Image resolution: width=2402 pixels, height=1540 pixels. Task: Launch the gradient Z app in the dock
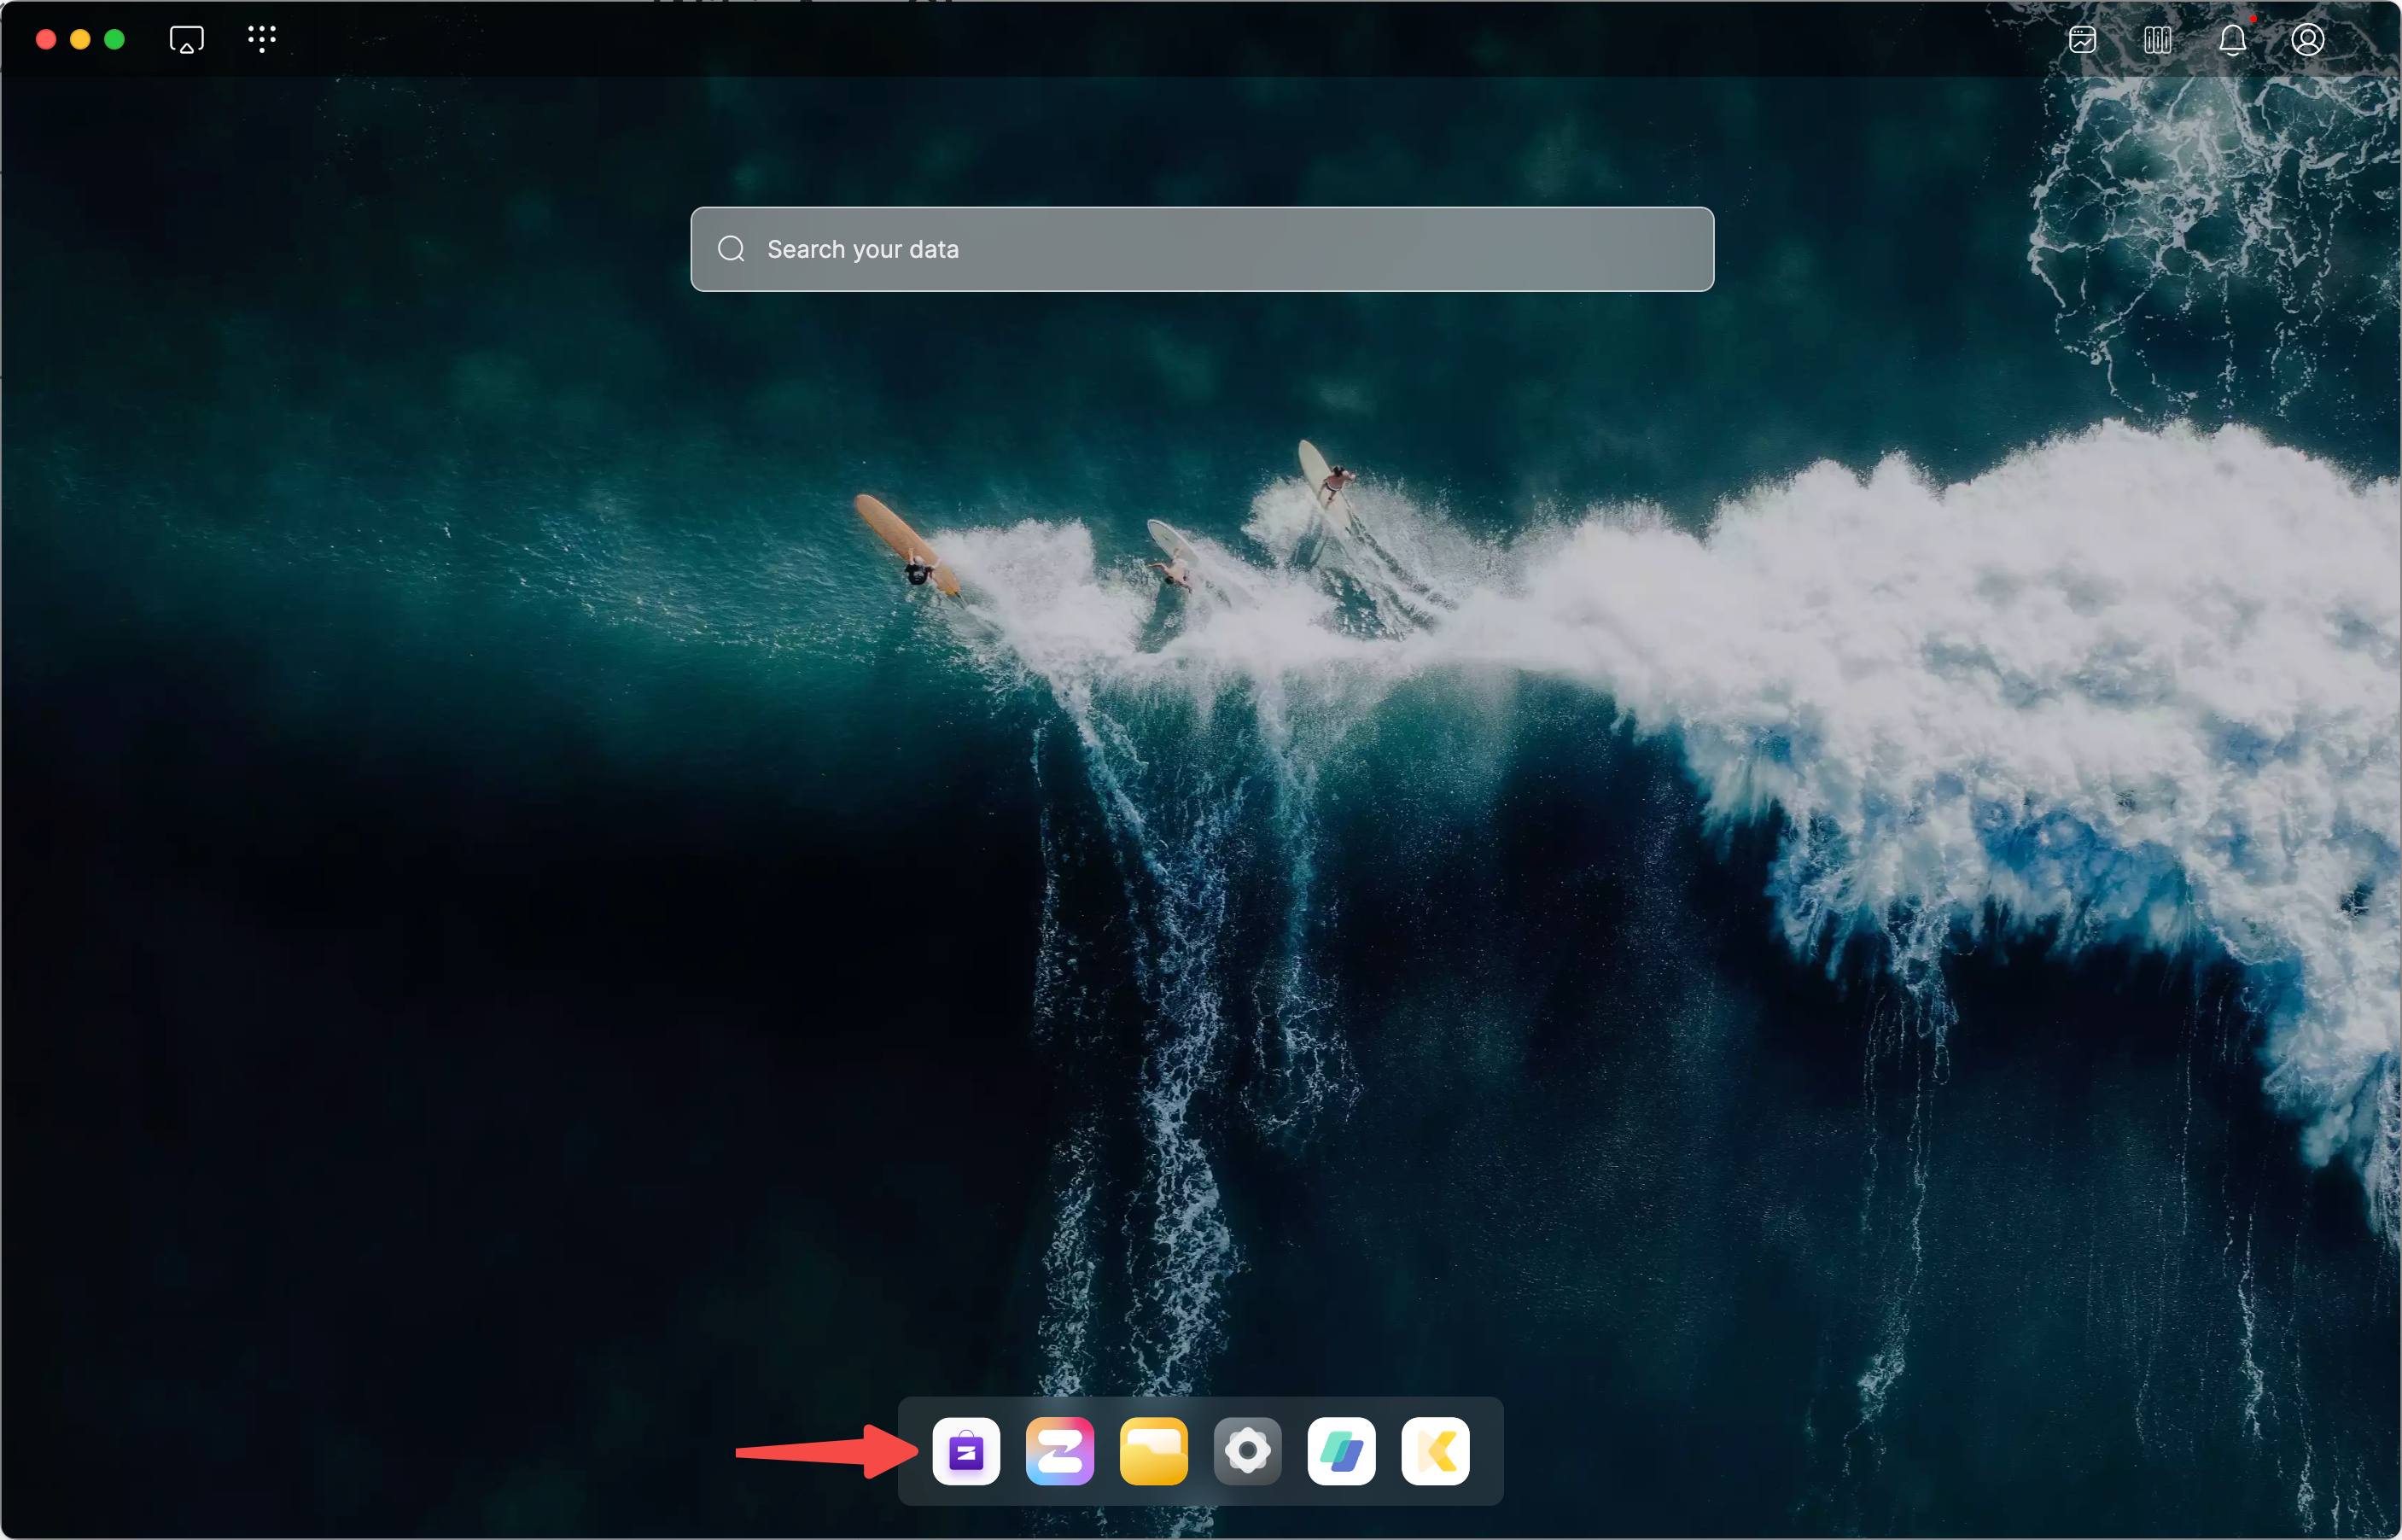coord(1060,1450)
